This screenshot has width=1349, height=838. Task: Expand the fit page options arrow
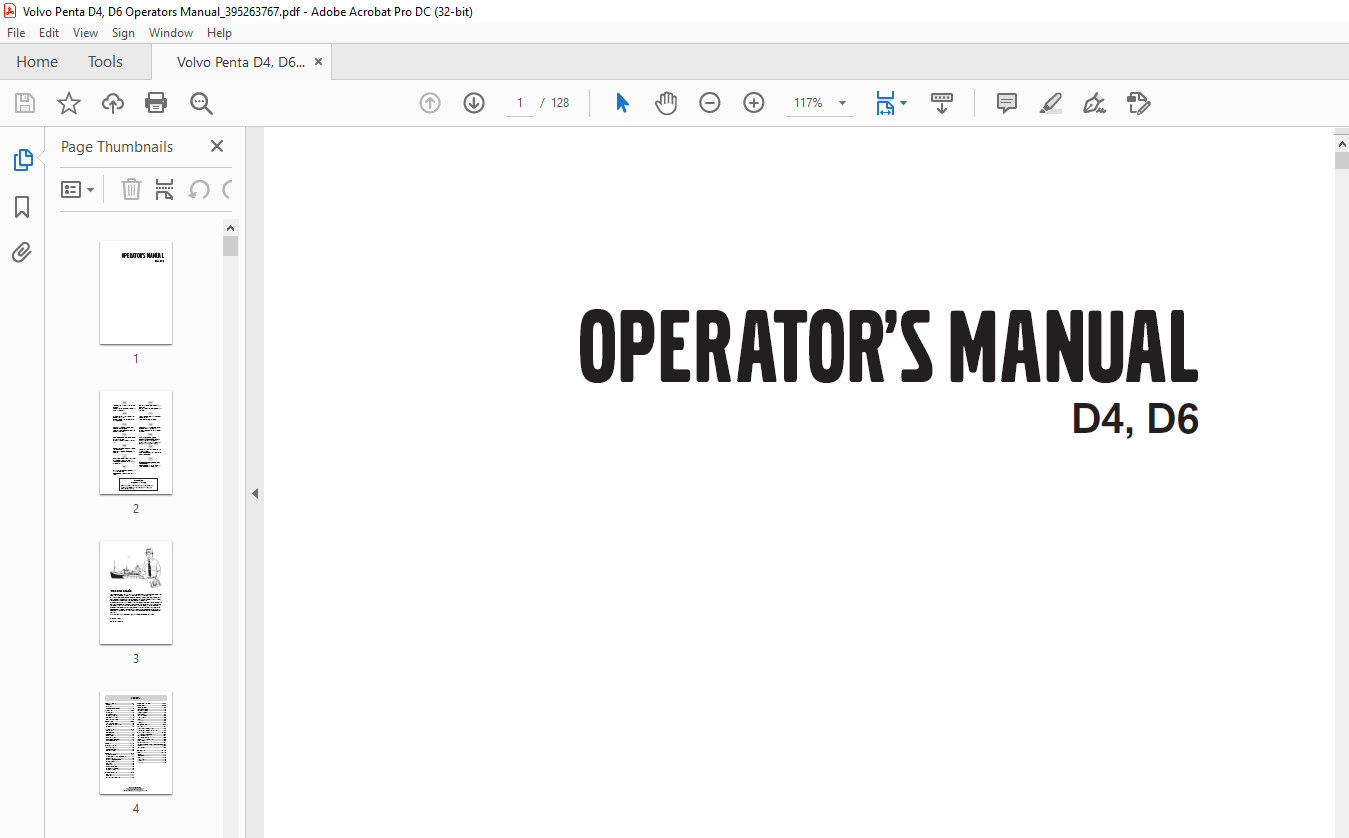click(x=904, y=103)
